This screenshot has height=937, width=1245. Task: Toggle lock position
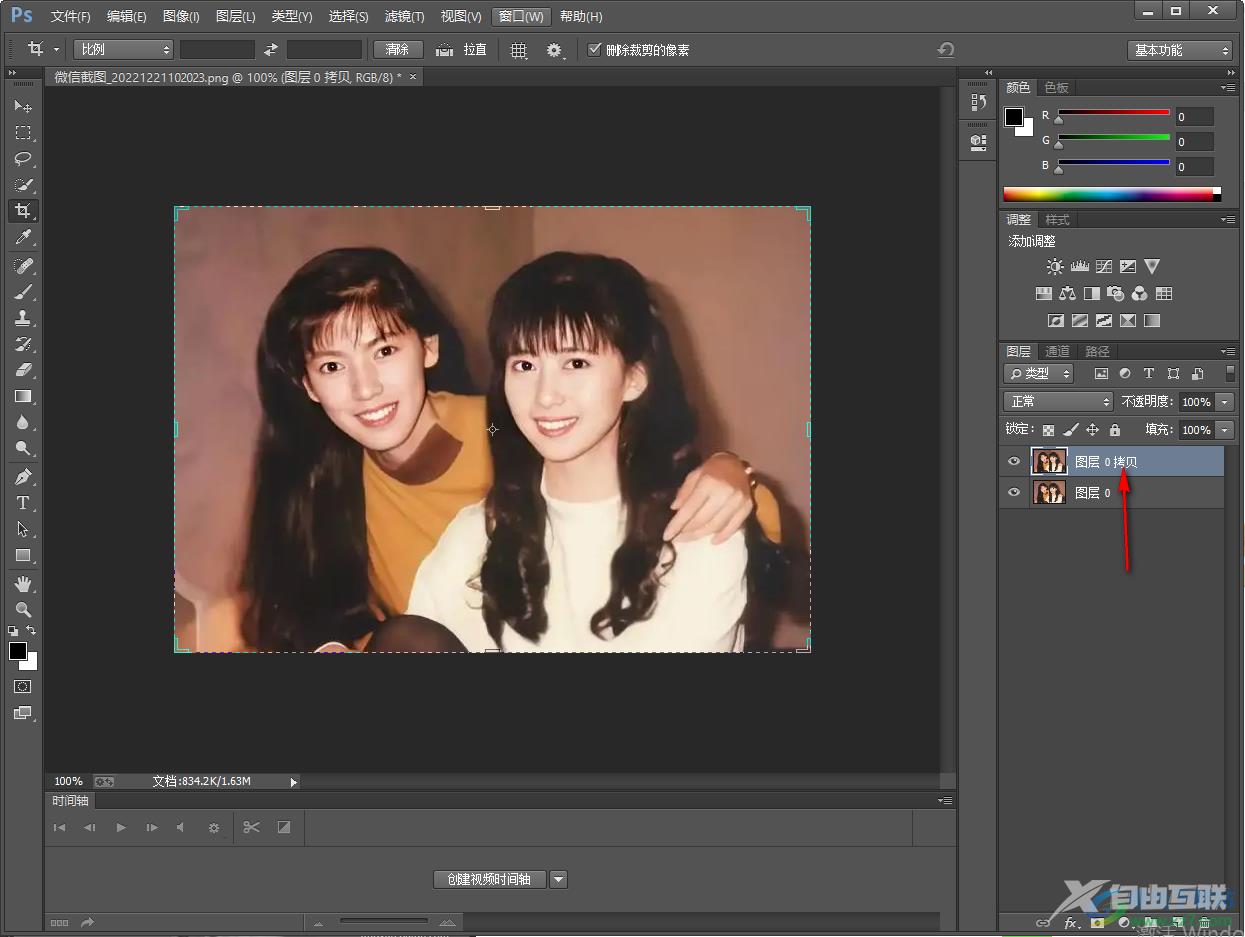click(x=1092, y=430)
